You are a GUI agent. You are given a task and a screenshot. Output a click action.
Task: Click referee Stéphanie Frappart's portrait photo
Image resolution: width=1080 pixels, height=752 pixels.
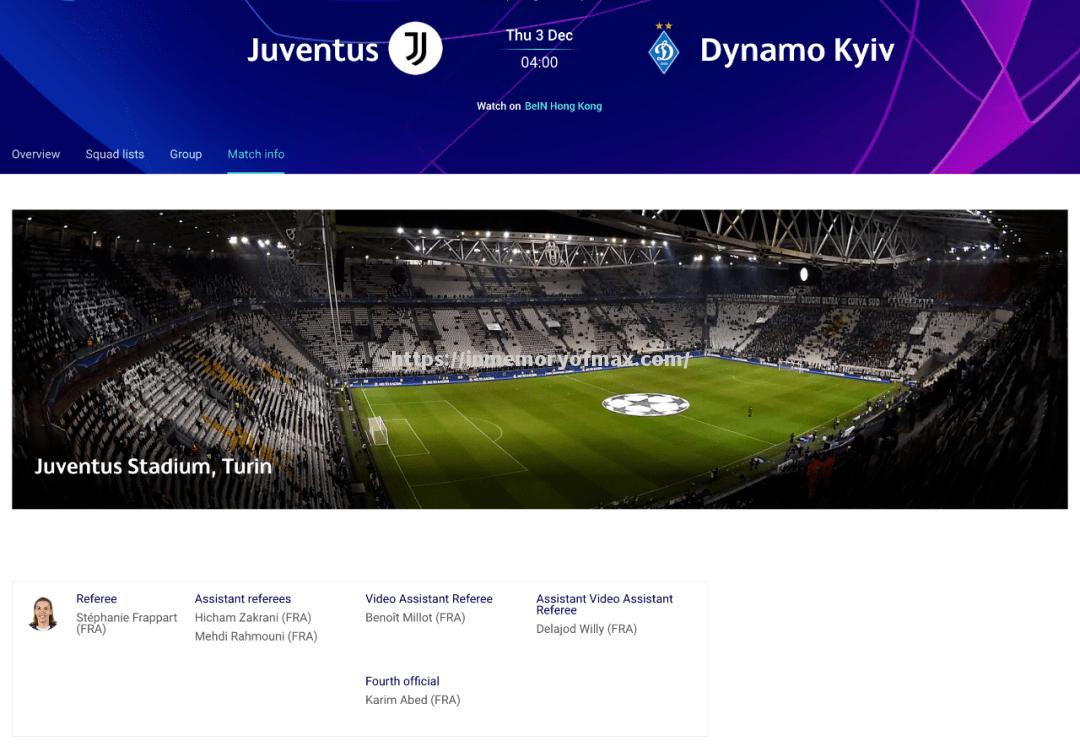(x=43, y=613)
